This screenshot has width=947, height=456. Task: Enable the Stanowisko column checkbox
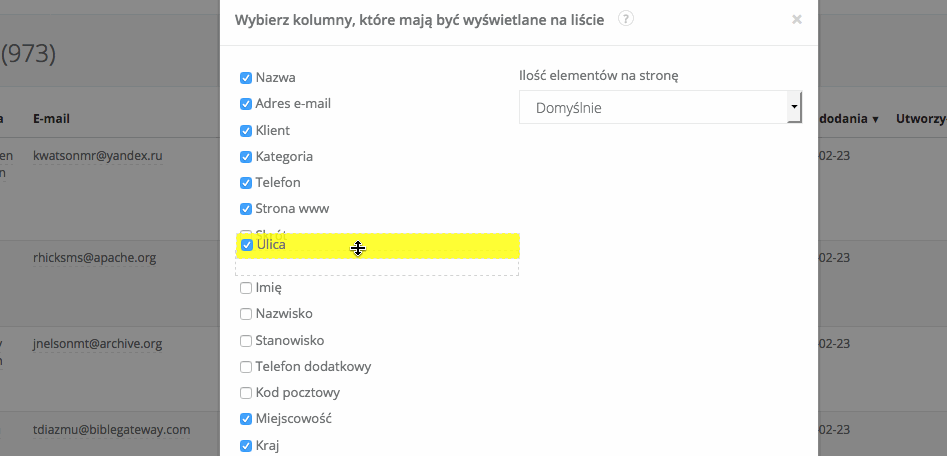pos(246,341)
